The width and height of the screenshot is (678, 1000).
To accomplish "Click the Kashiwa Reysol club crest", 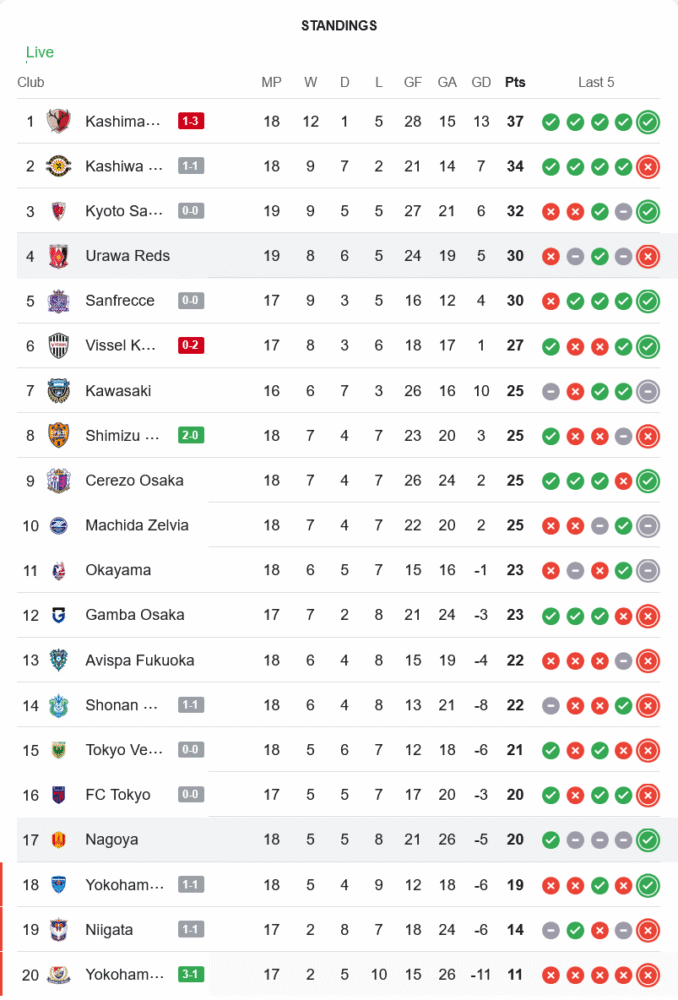I will 59,167.
